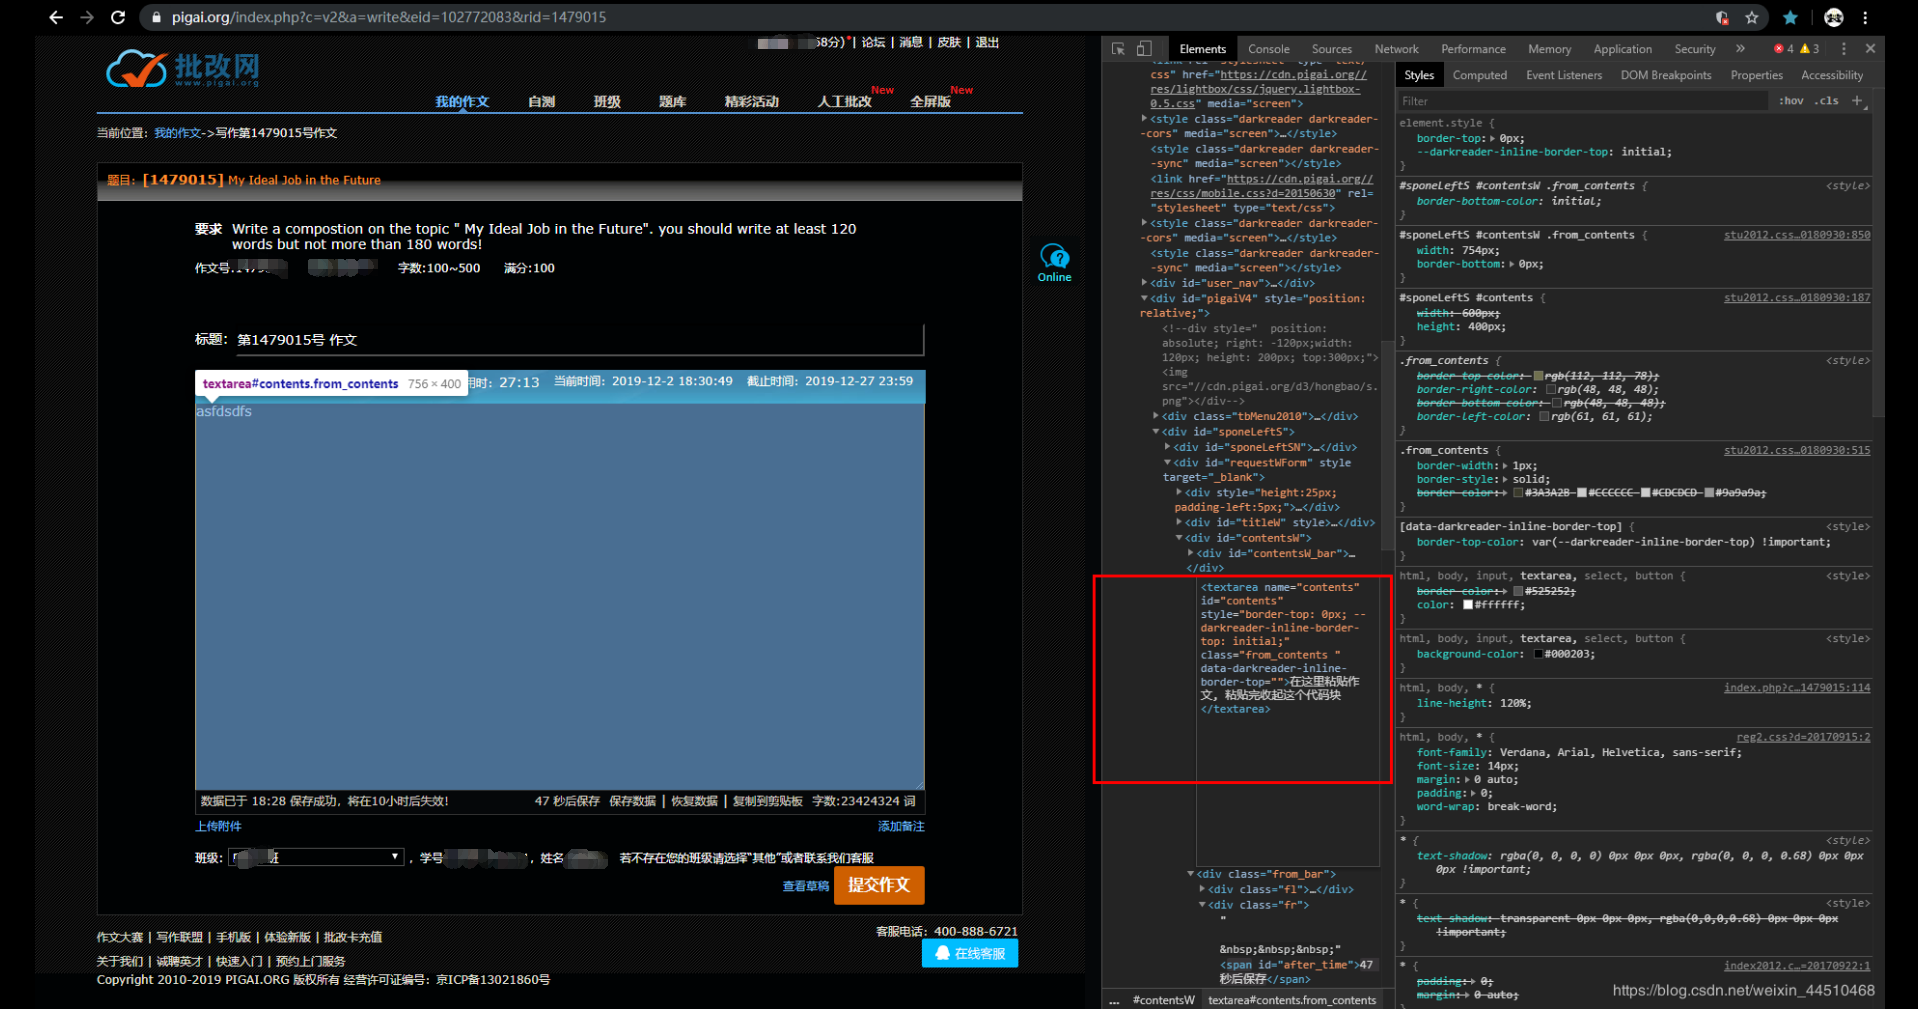The width and height of the screenshot is (1918, 1009).
Task: Click the 保存数据 link
Action: click(x=632, y=801)
